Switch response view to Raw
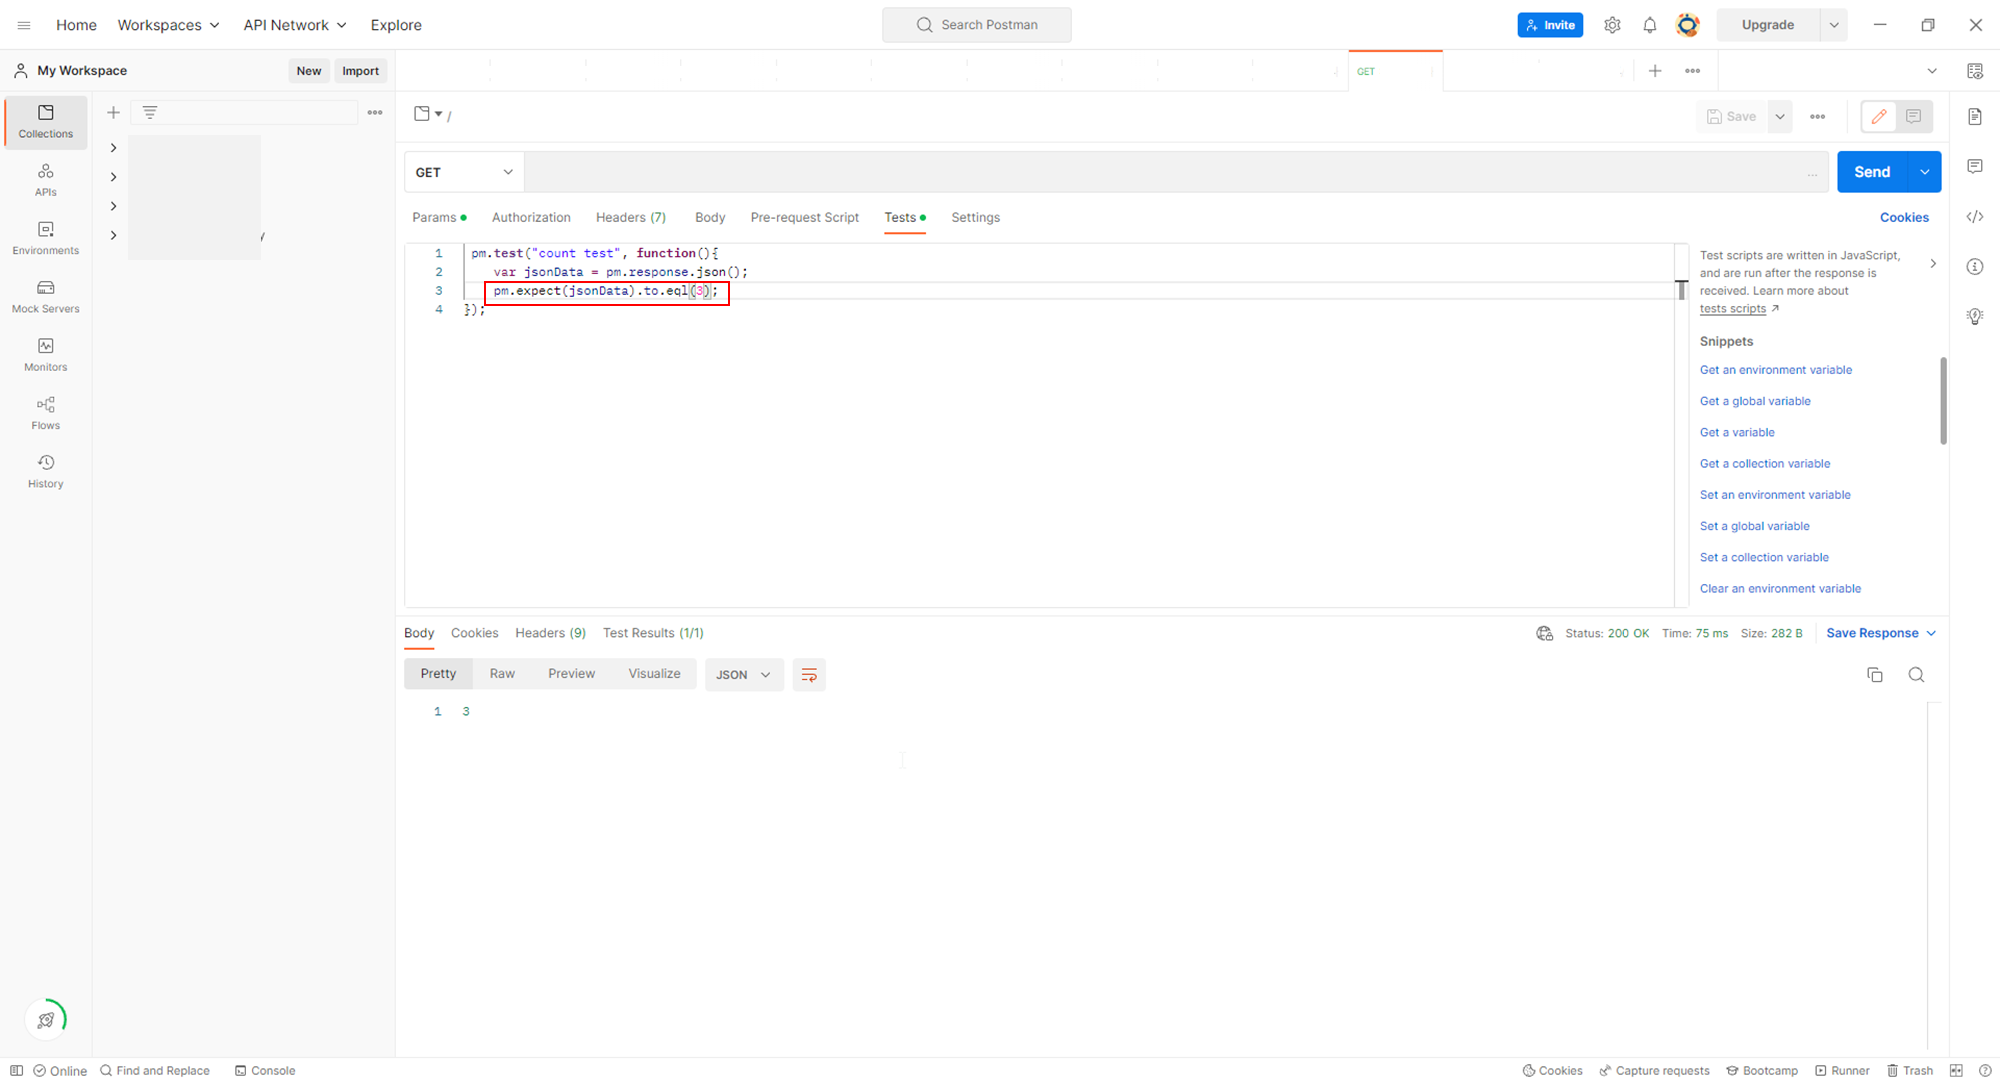2000x1083 pixels. click(x=502, y=674)
